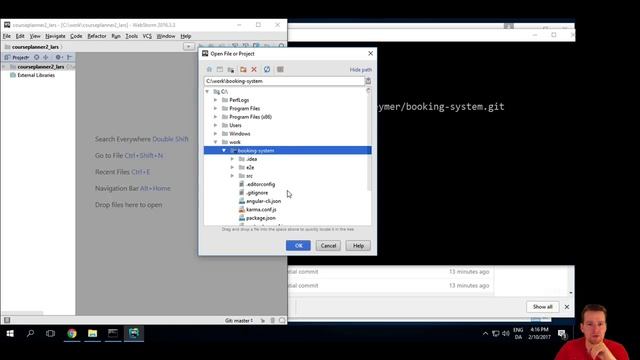Open Chrome from taskbar

click(x=72, y=333)
